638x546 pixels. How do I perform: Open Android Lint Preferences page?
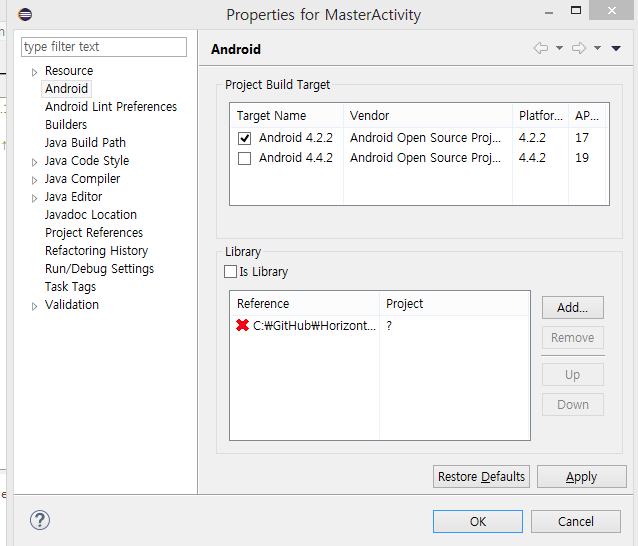[x=111, y=107]
